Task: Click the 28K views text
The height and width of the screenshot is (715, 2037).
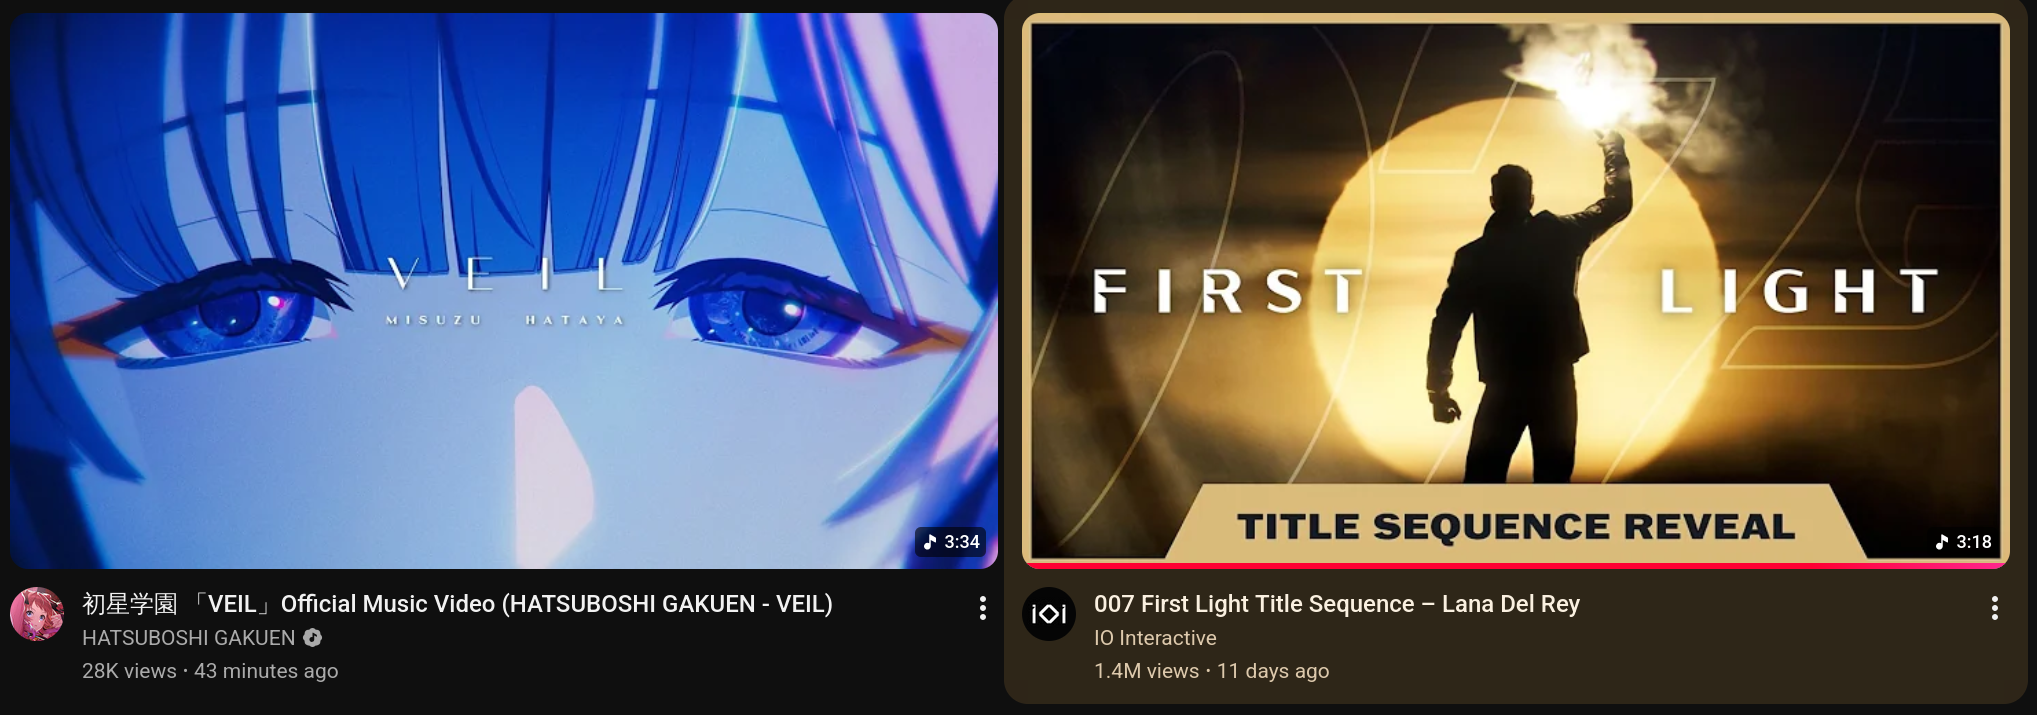Action: 129,671
